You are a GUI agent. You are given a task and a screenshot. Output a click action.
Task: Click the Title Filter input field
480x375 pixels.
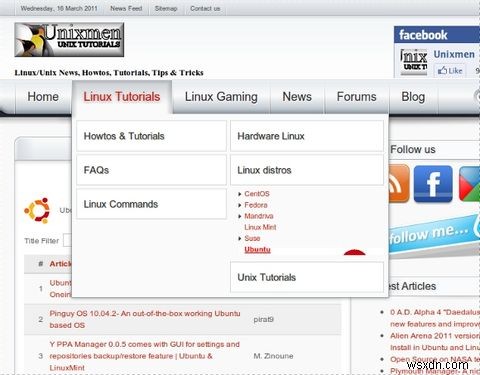click(67, 240)
